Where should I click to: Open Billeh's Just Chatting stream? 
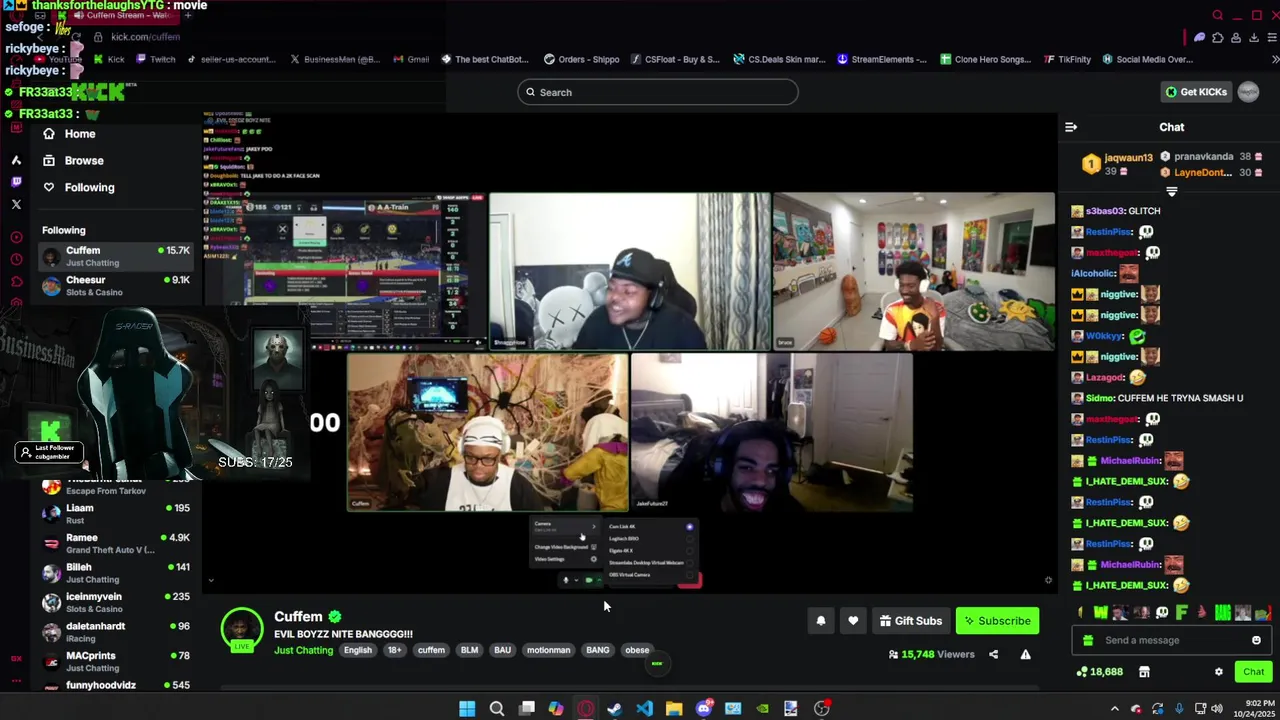pos(116,573)
